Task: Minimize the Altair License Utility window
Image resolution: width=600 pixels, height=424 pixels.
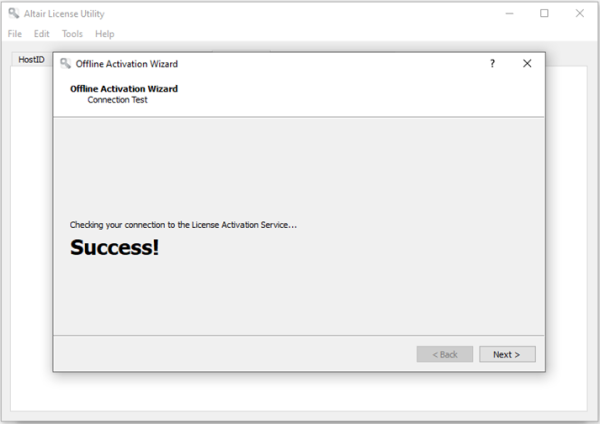Action: [x=509, y=13]
